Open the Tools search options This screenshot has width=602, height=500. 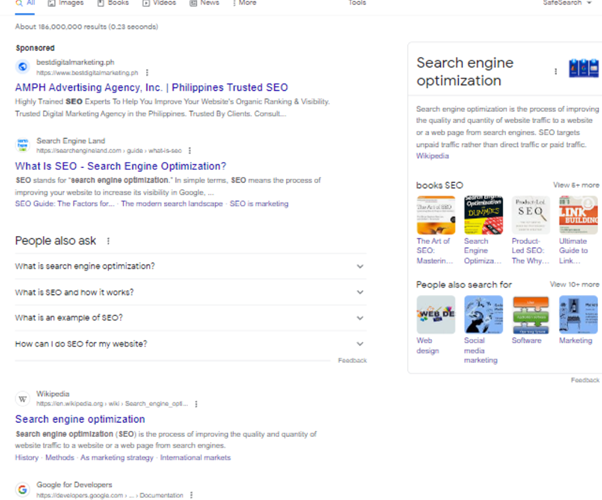(357, 3)
